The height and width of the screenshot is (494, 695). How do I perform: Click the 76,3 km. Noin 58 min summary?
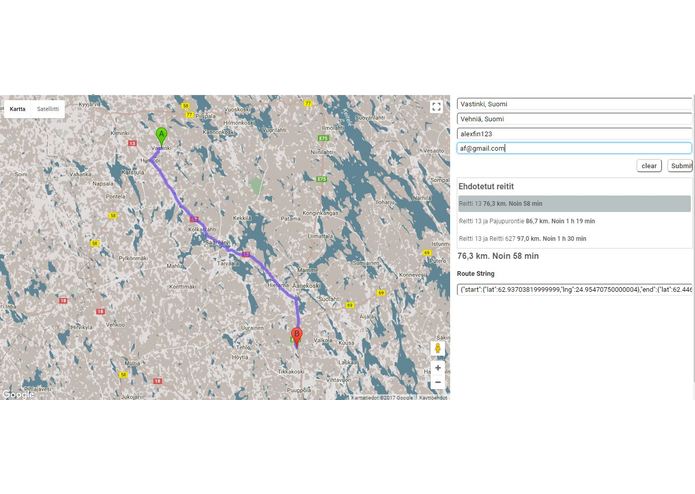(x=498, y=256)
